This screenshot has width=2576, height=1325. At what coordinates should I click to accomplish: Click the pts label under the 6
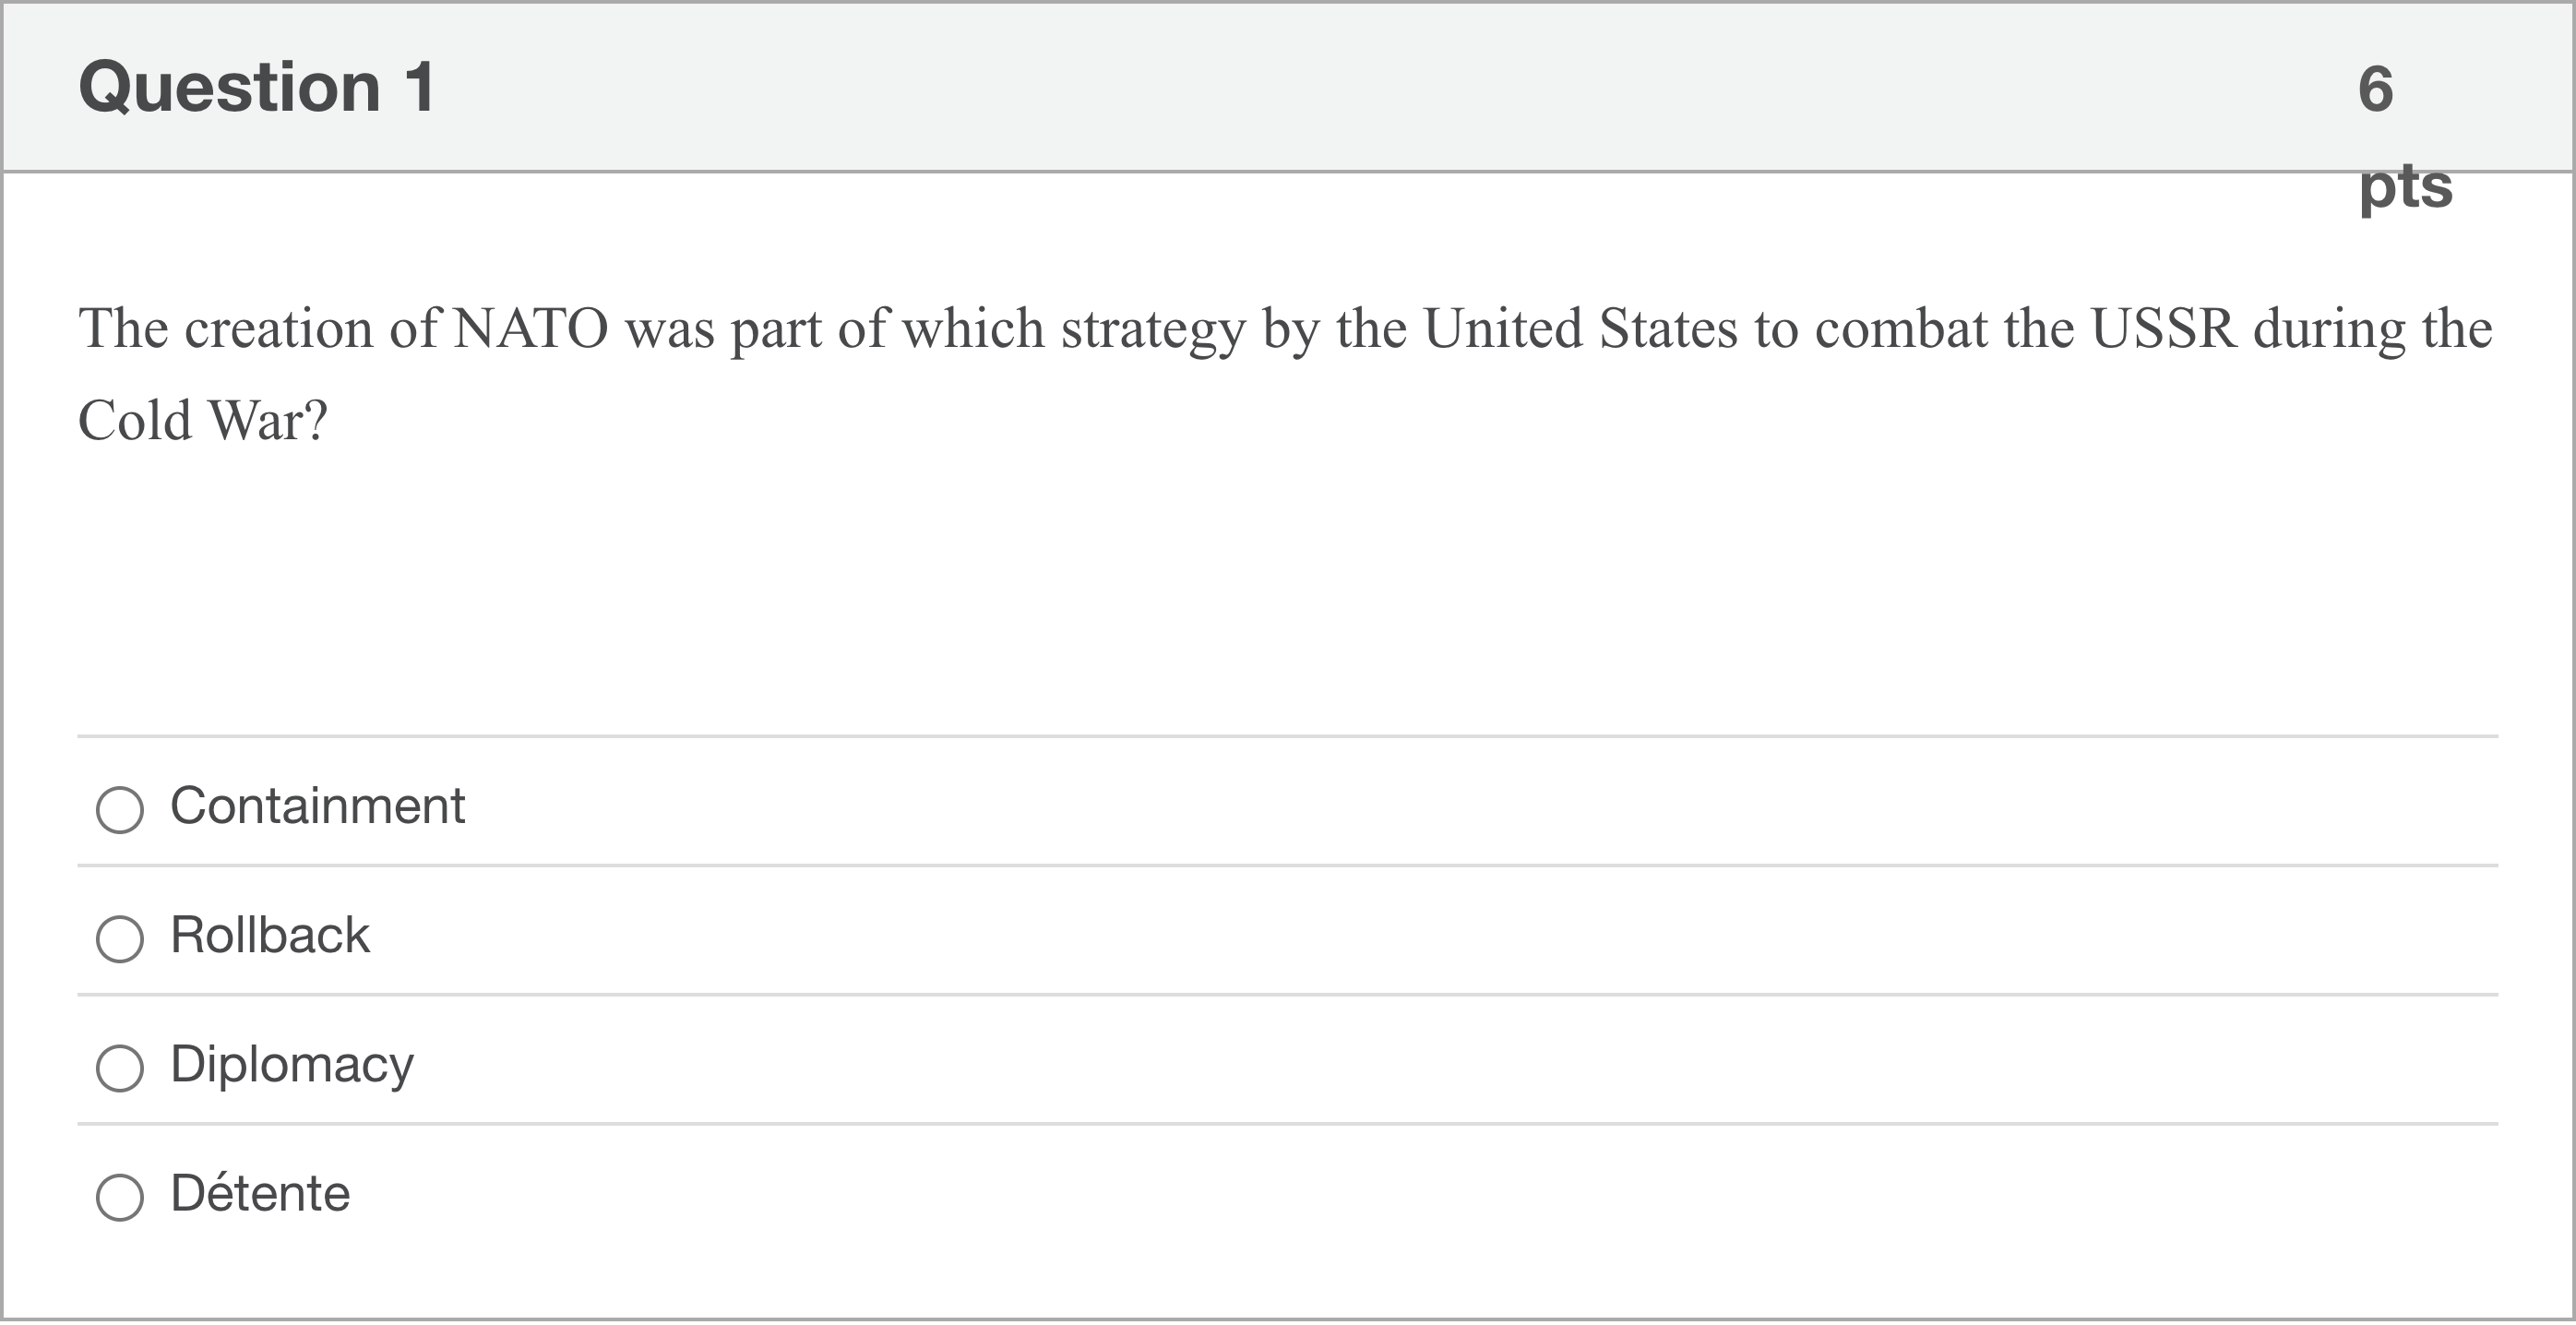tap(2405, 186)
